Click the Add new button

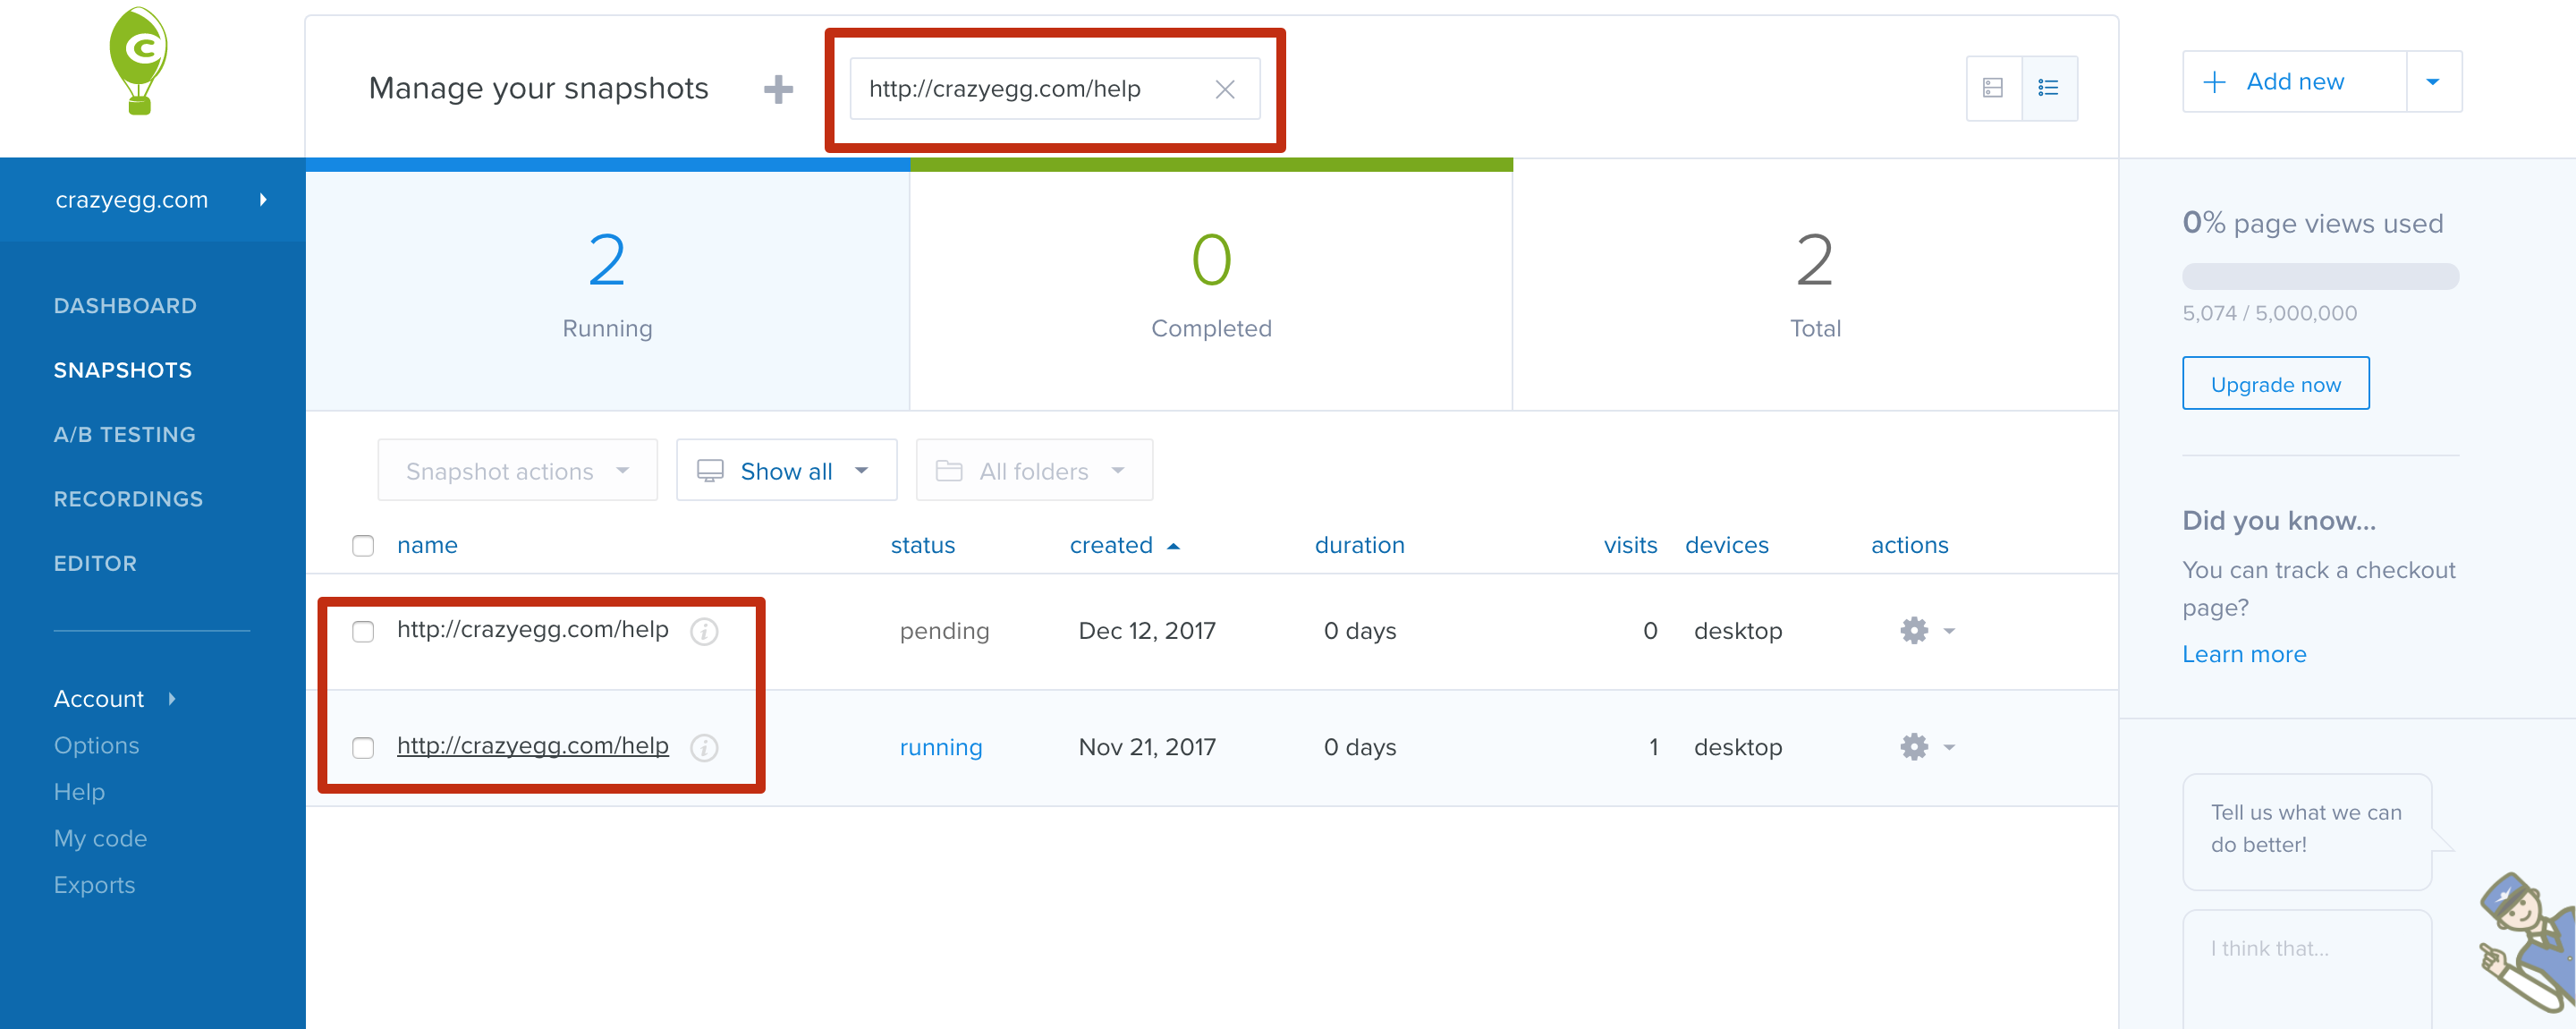[x=2294, y=82]
